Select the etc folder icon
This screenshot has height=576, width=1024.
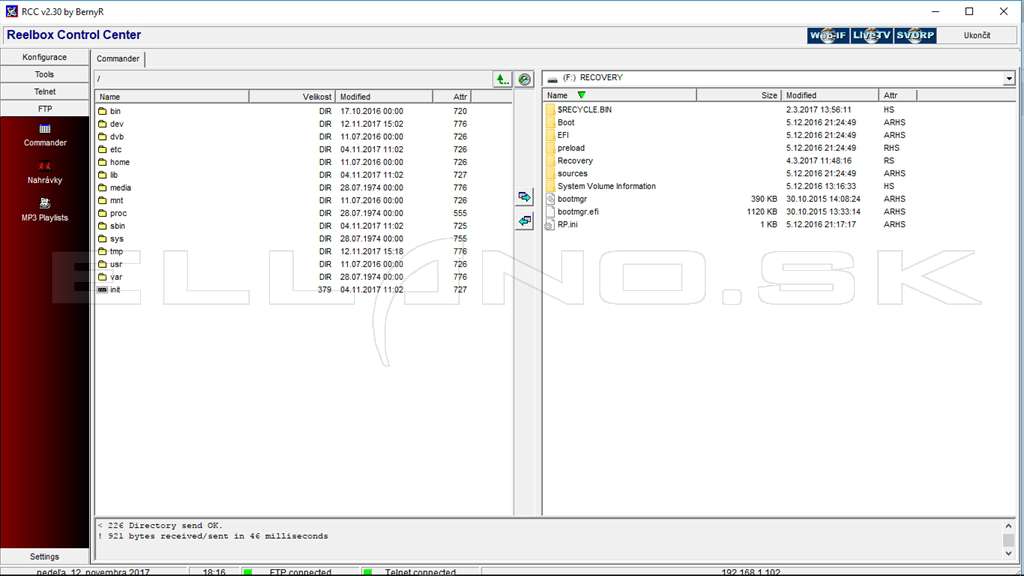point(103,149)
